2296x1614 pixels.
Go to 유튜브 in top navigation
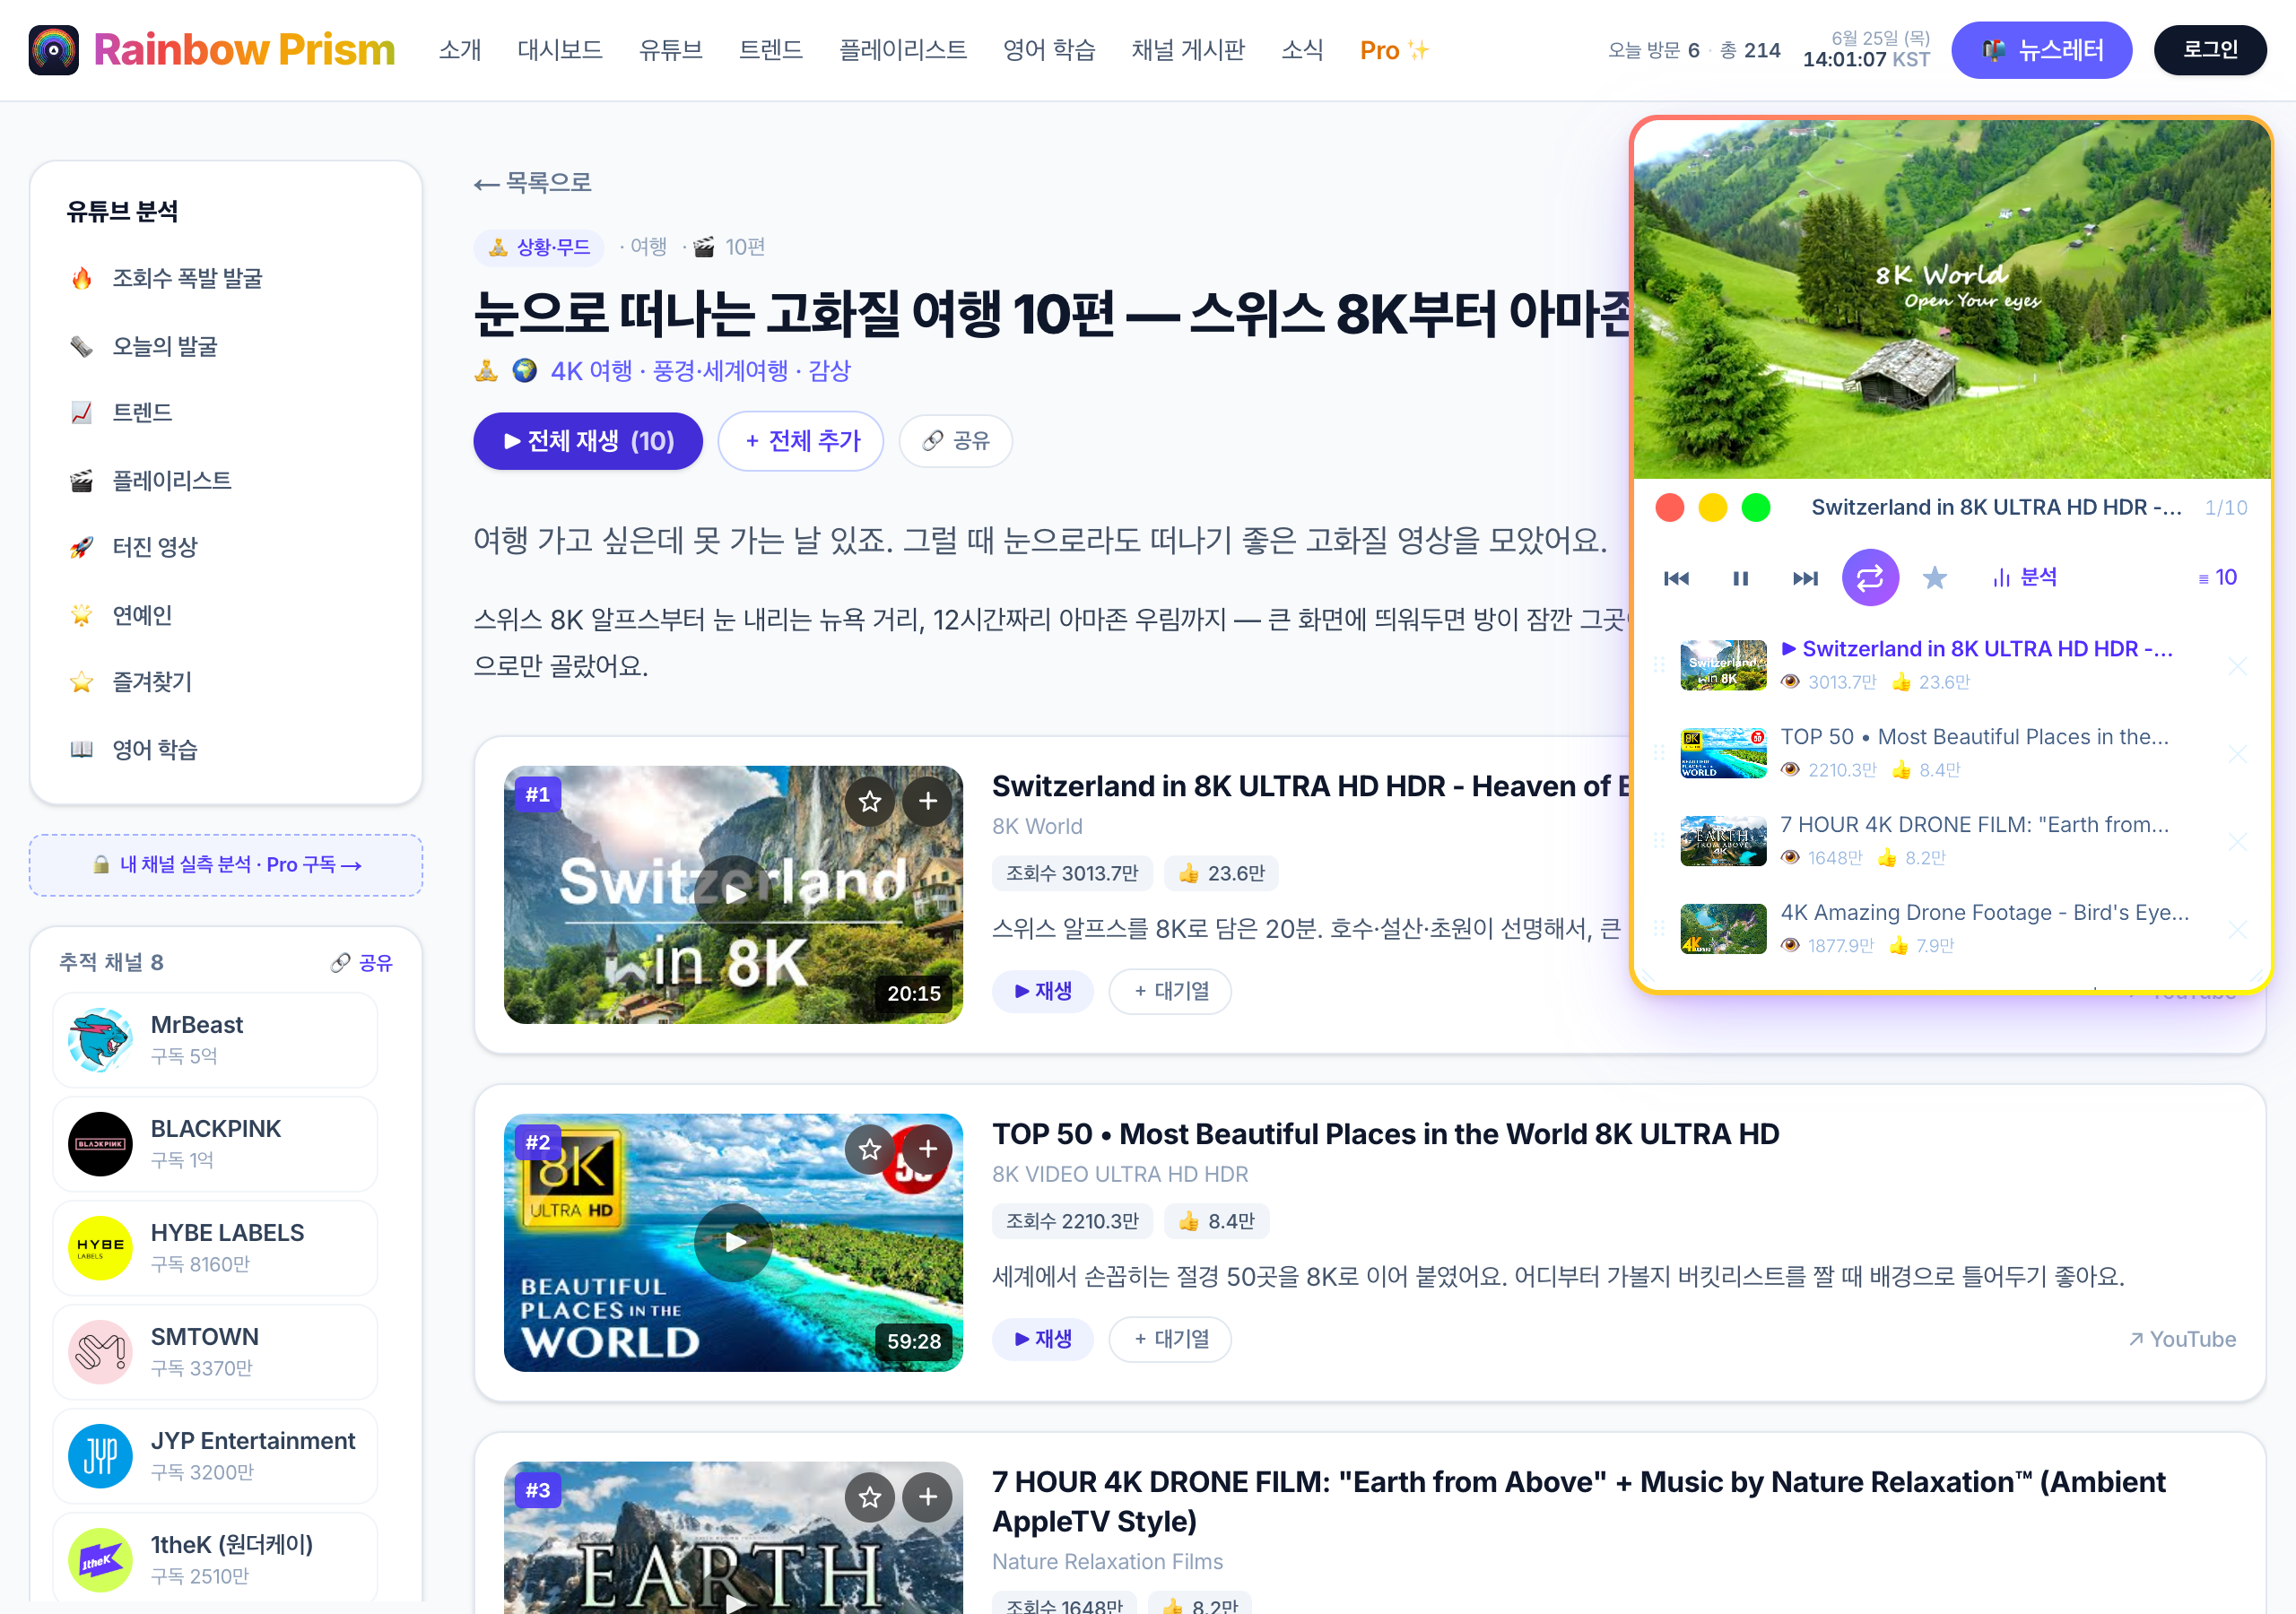click(x=671, y=50)
